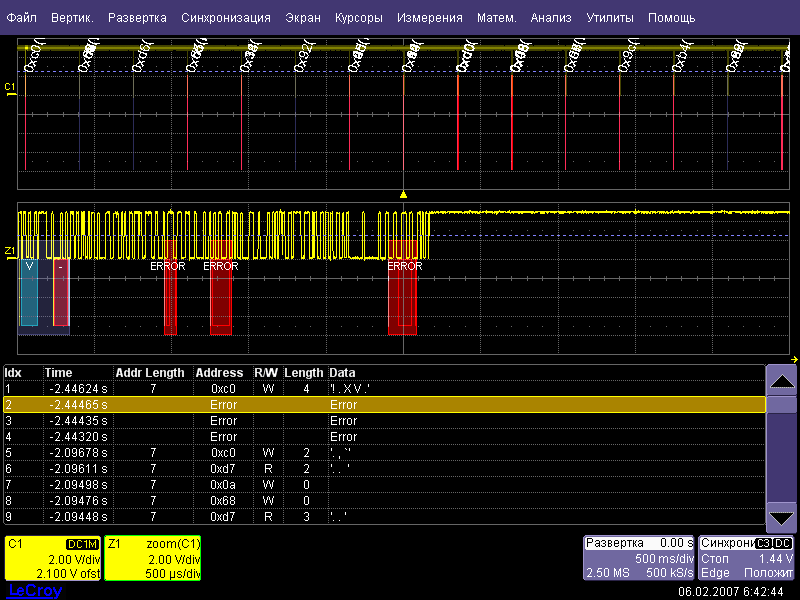Viewport: 800px width, 600px height.
Task: Open the C1 channel descriptor box
Action: pyautogui.click(x=53, y=559)
